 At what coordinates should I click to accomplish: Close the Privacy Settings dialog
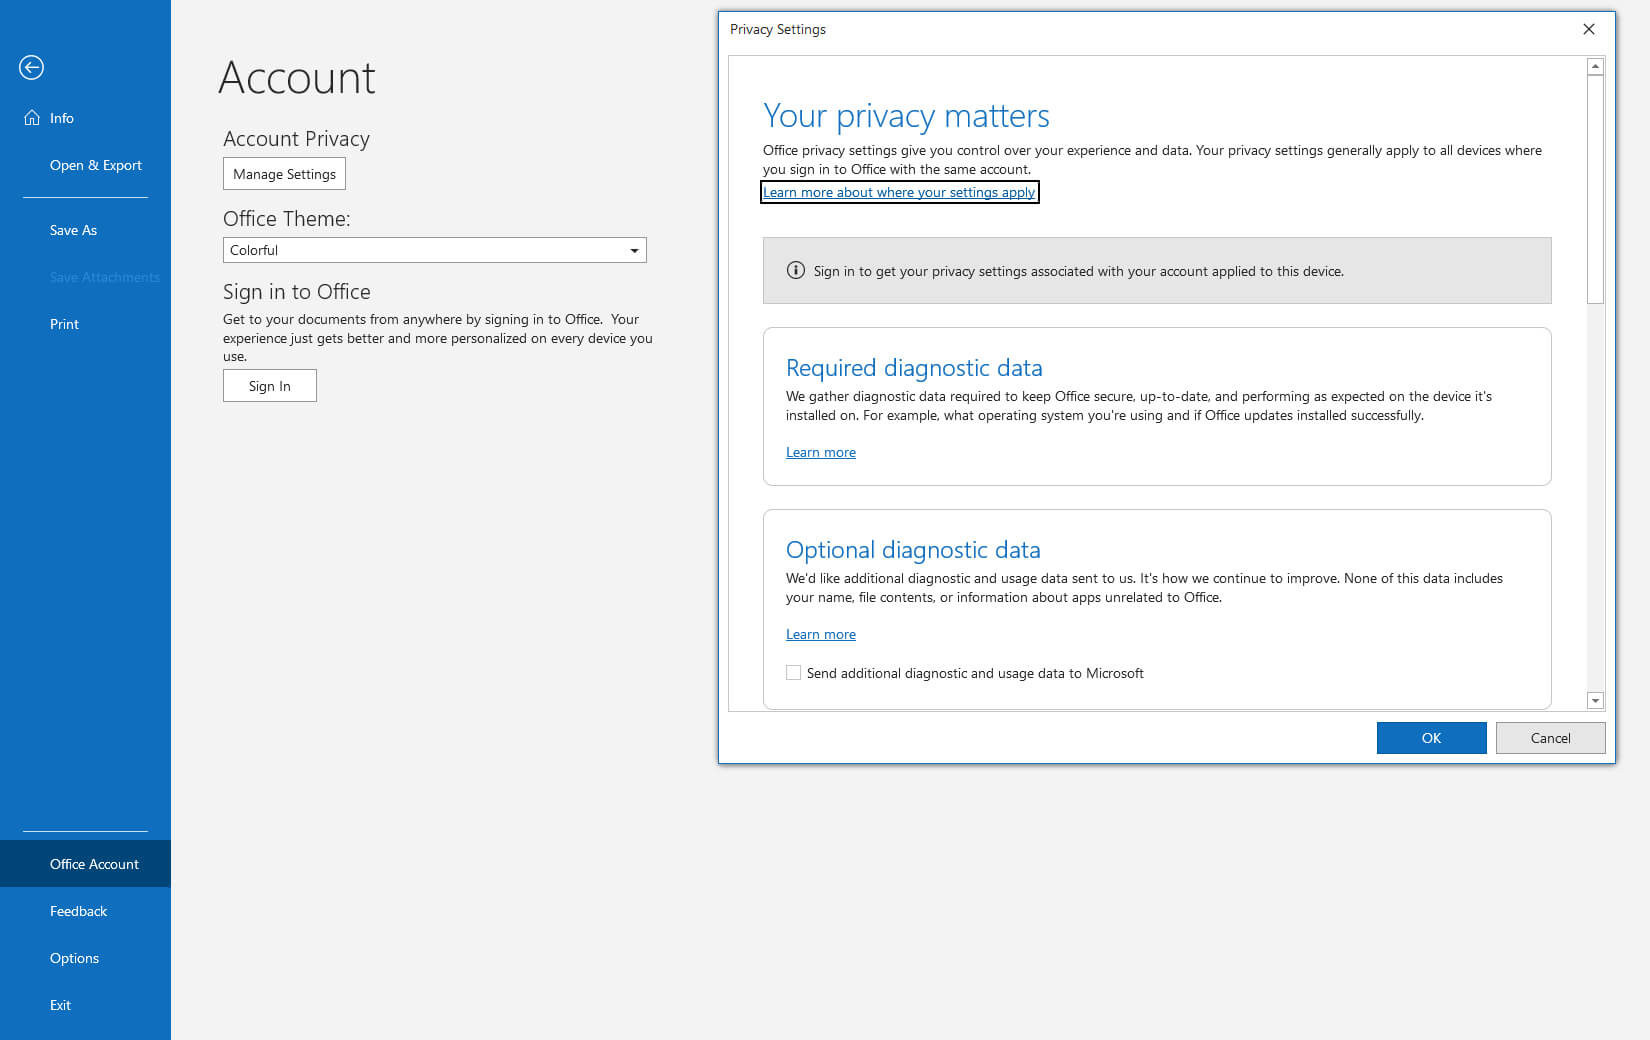tap(1589, 29)
